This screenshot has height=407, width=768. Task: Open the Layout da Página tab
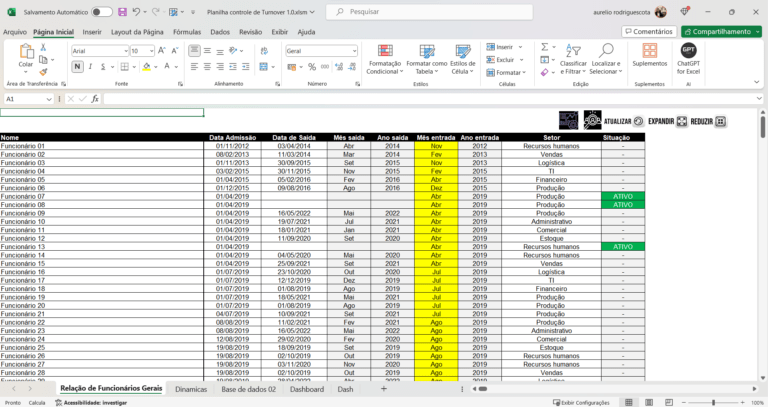pos(137,32)
